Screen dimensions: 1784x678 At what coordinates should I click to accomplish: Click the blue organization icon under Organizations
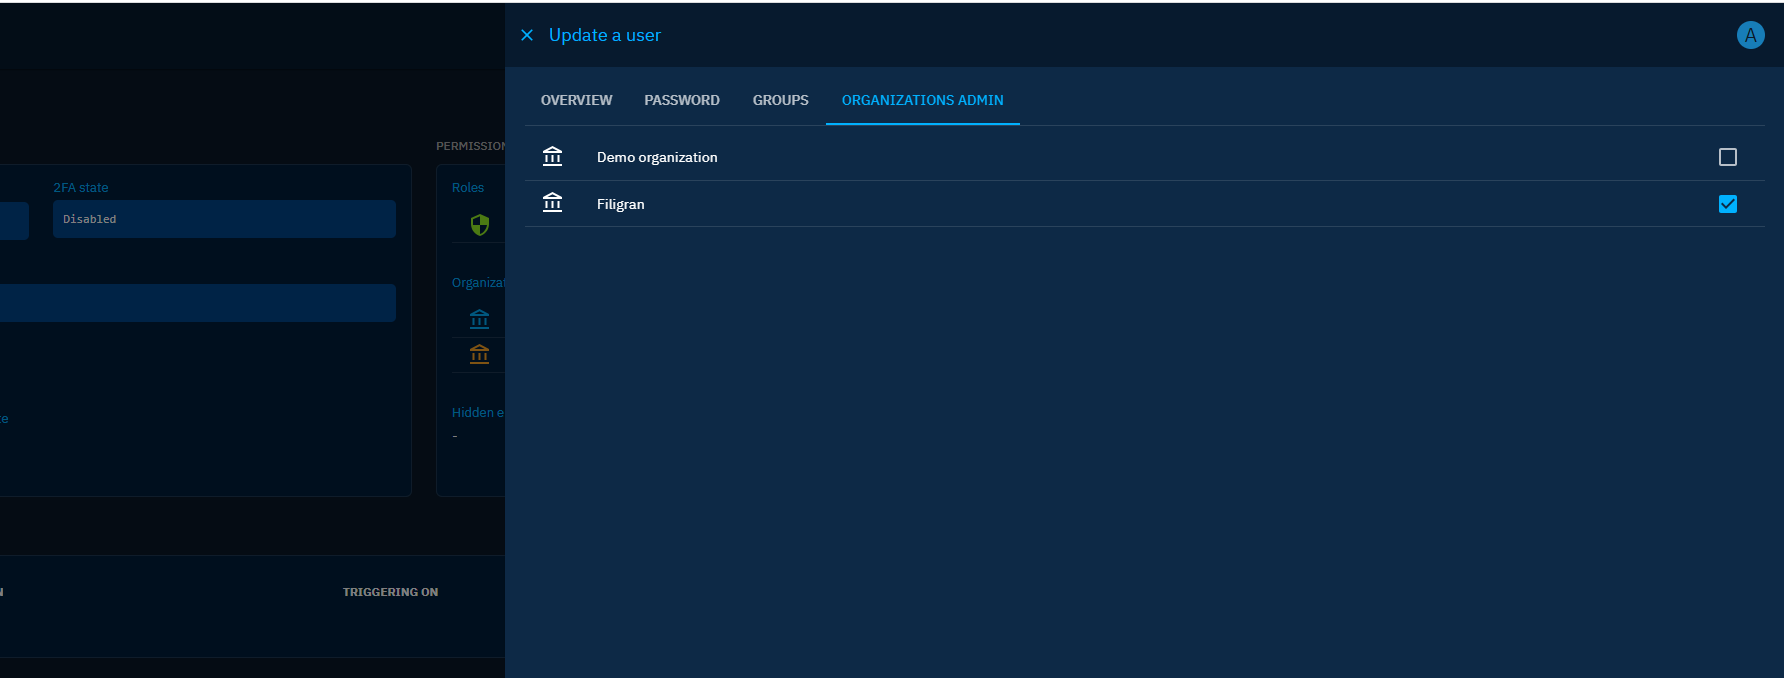(480, 319)
